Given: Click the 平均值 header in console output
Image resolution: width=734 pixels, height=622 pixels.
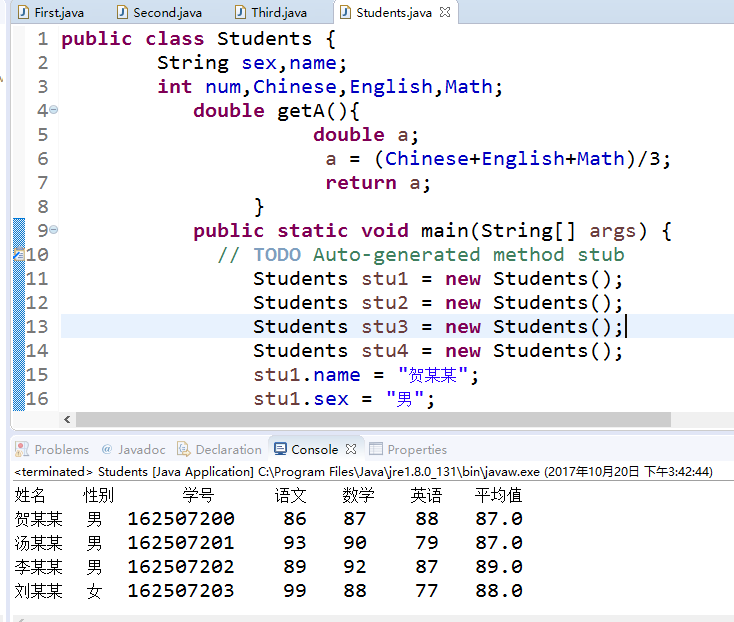Looking at the screenshot, I should click(499, 495).
